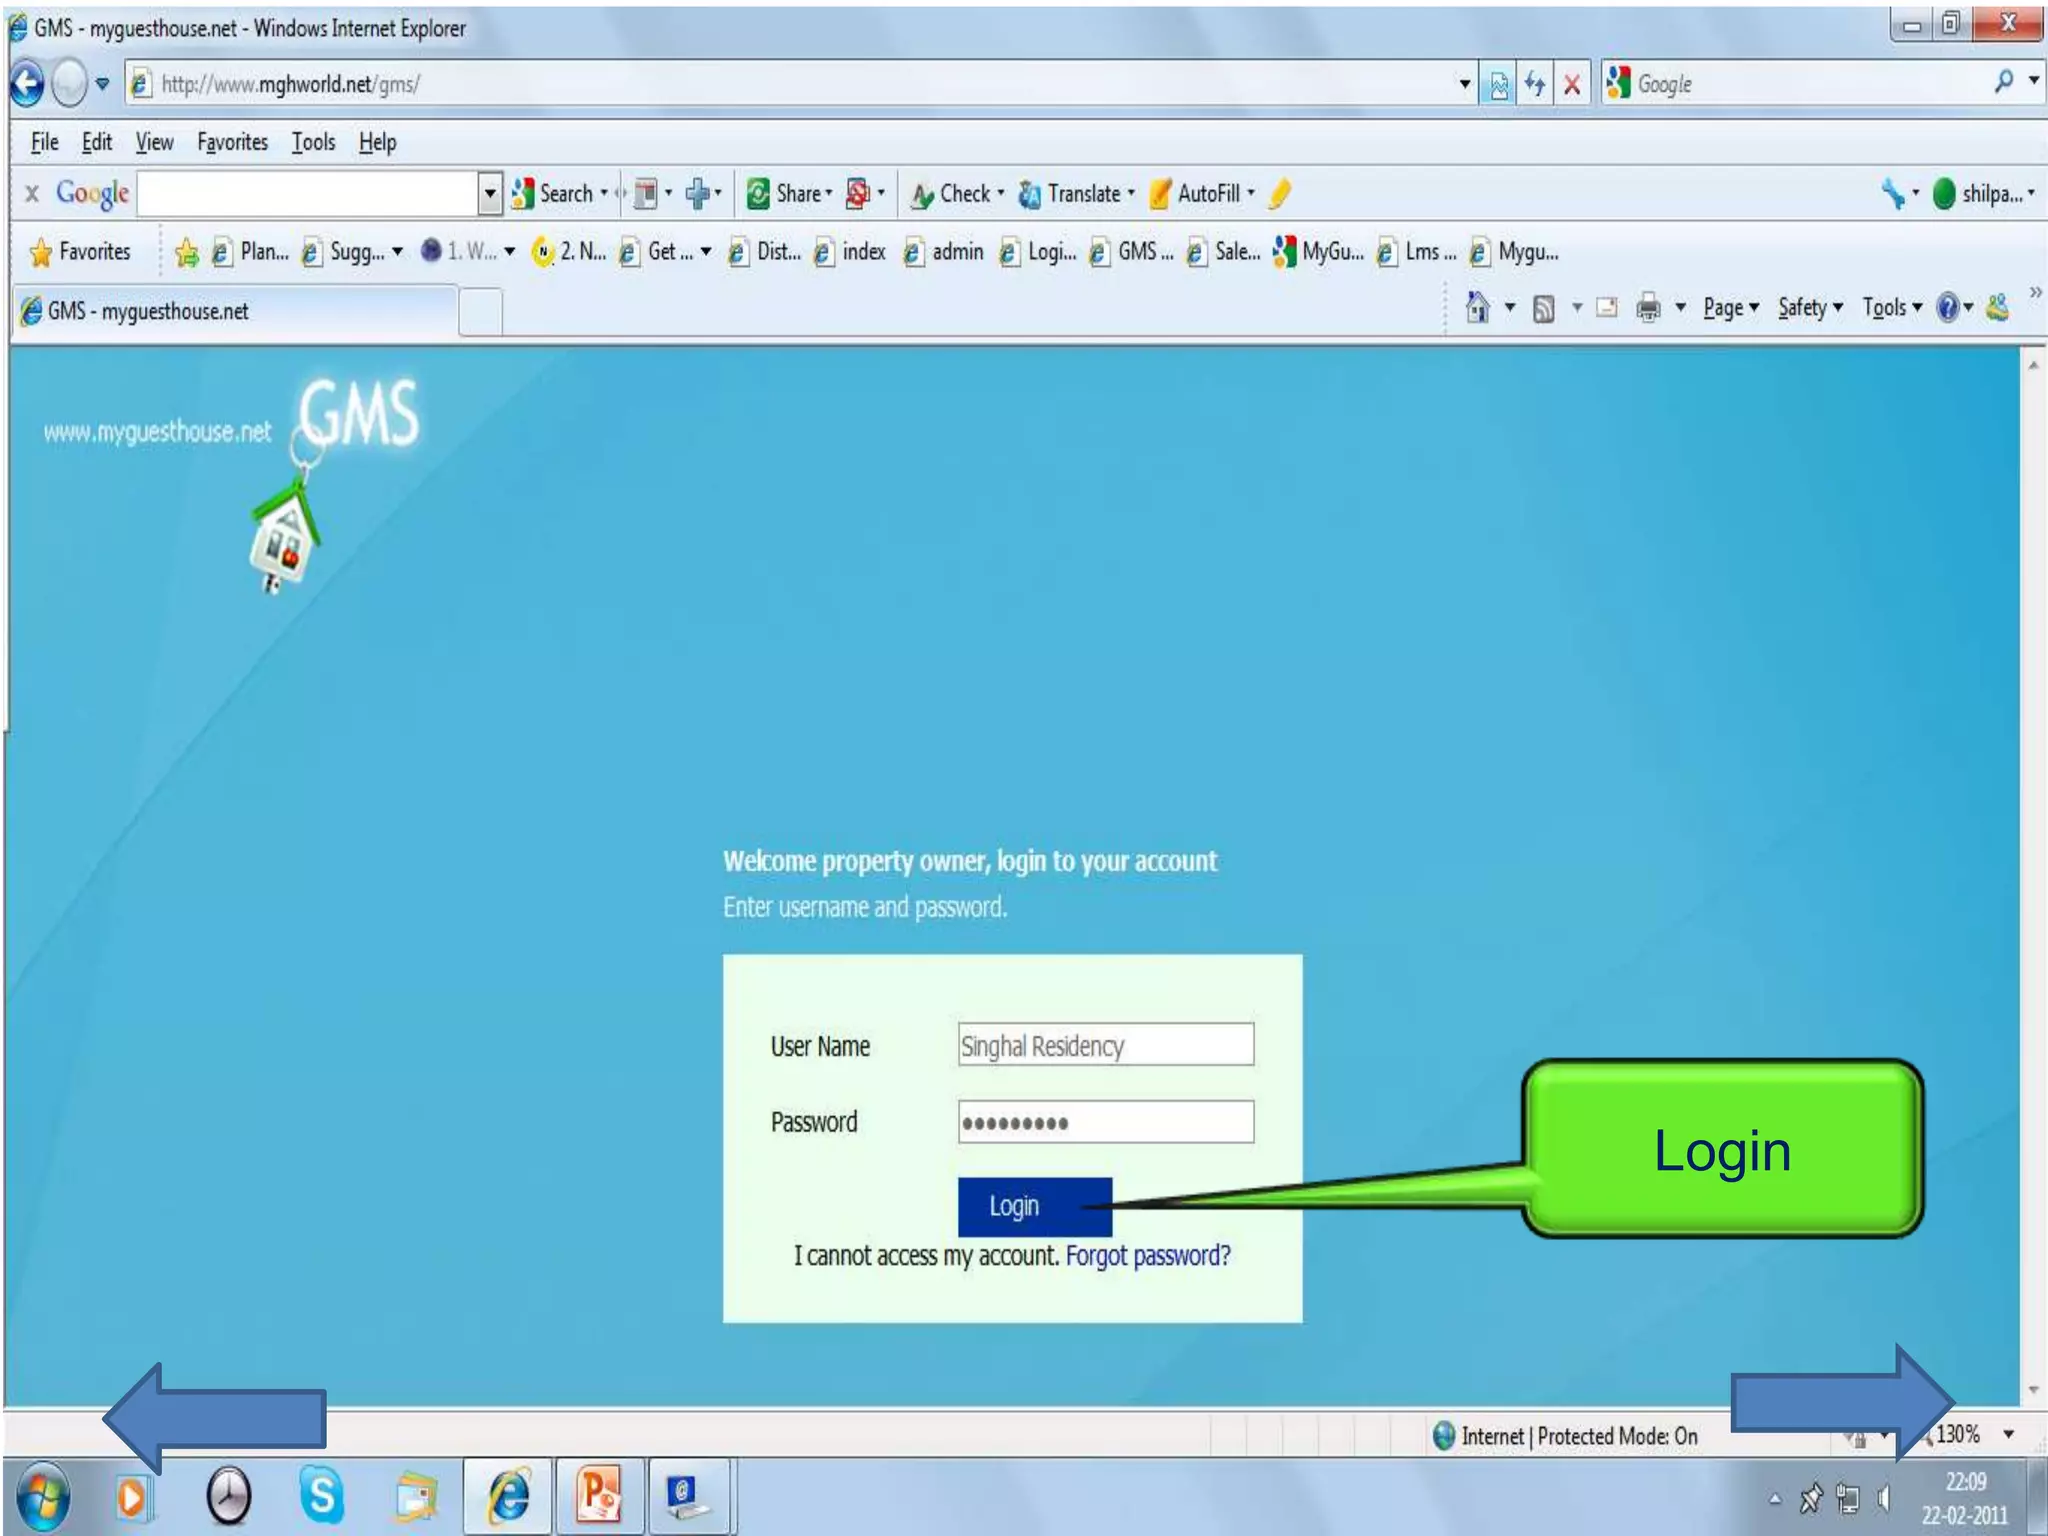Click the Messenger people icon in command bar

[1997, 308]
